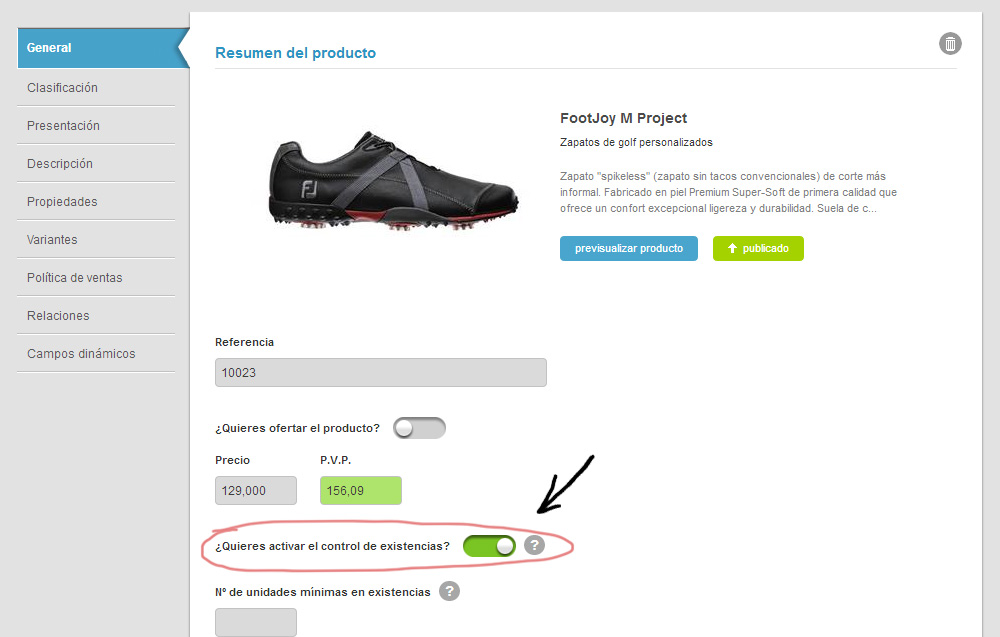Click the Precio input field
This screenshot has width=1000, height=637.
click(x=255, y=491)
